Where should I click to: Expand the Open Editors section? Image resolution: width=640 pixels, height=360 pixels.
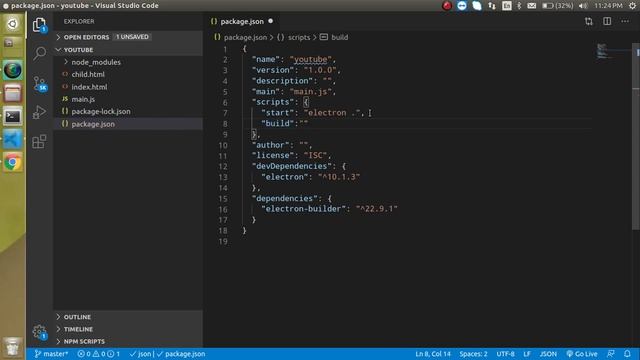tap(128, 37)
